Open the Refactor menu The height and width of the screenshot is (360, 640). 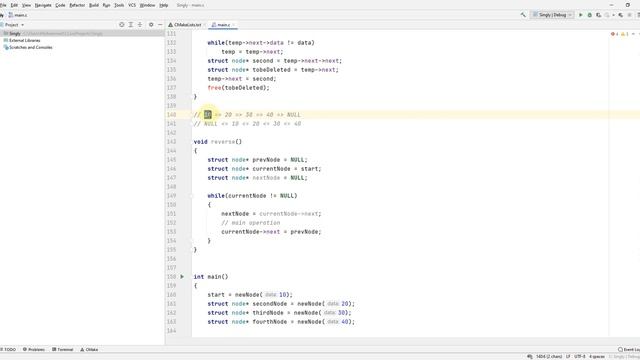pos(77,5)
